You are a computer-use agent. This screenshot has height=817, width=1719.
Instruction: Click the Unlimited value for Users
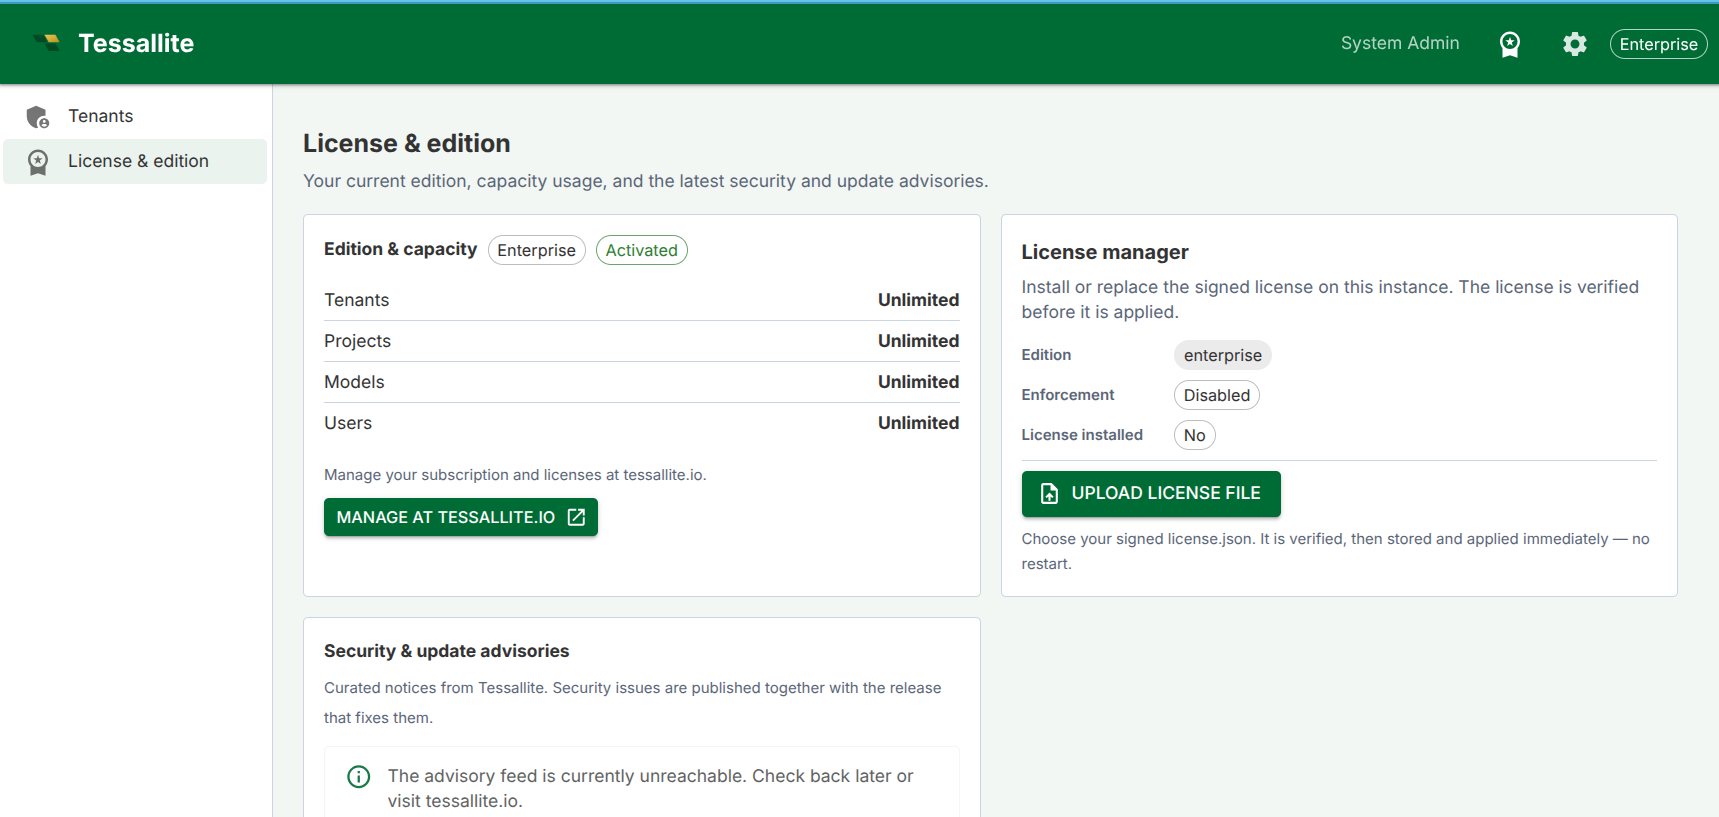(918, 423)
